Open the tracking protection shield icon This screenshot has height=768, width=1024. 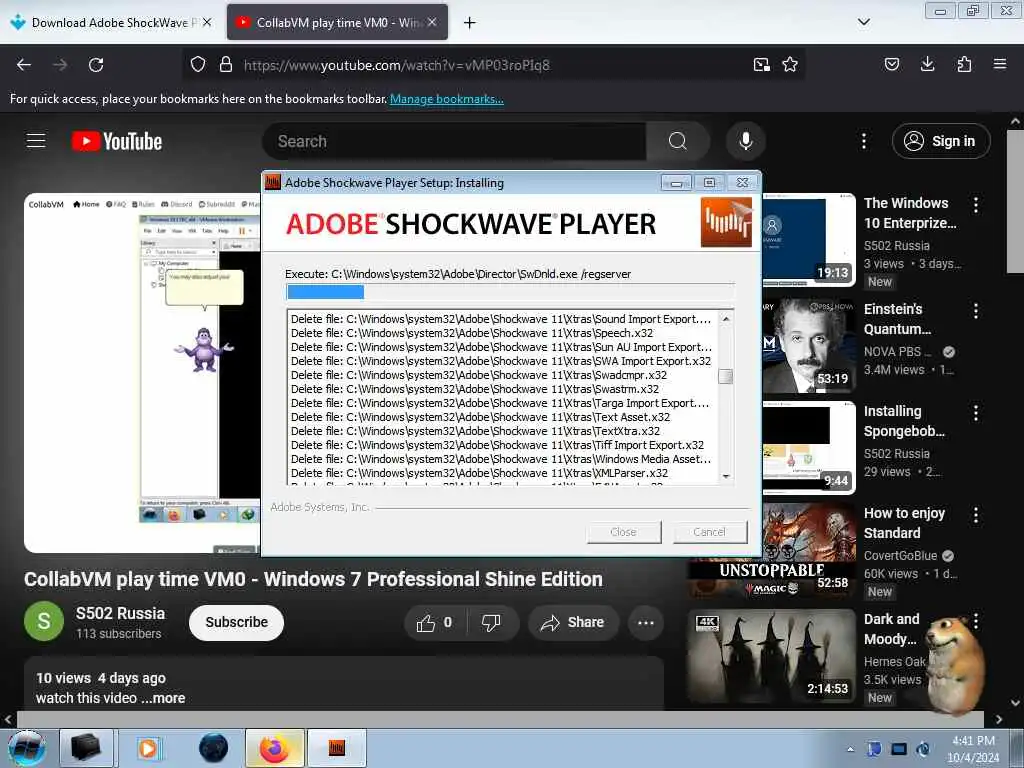[x=198, y=64]
